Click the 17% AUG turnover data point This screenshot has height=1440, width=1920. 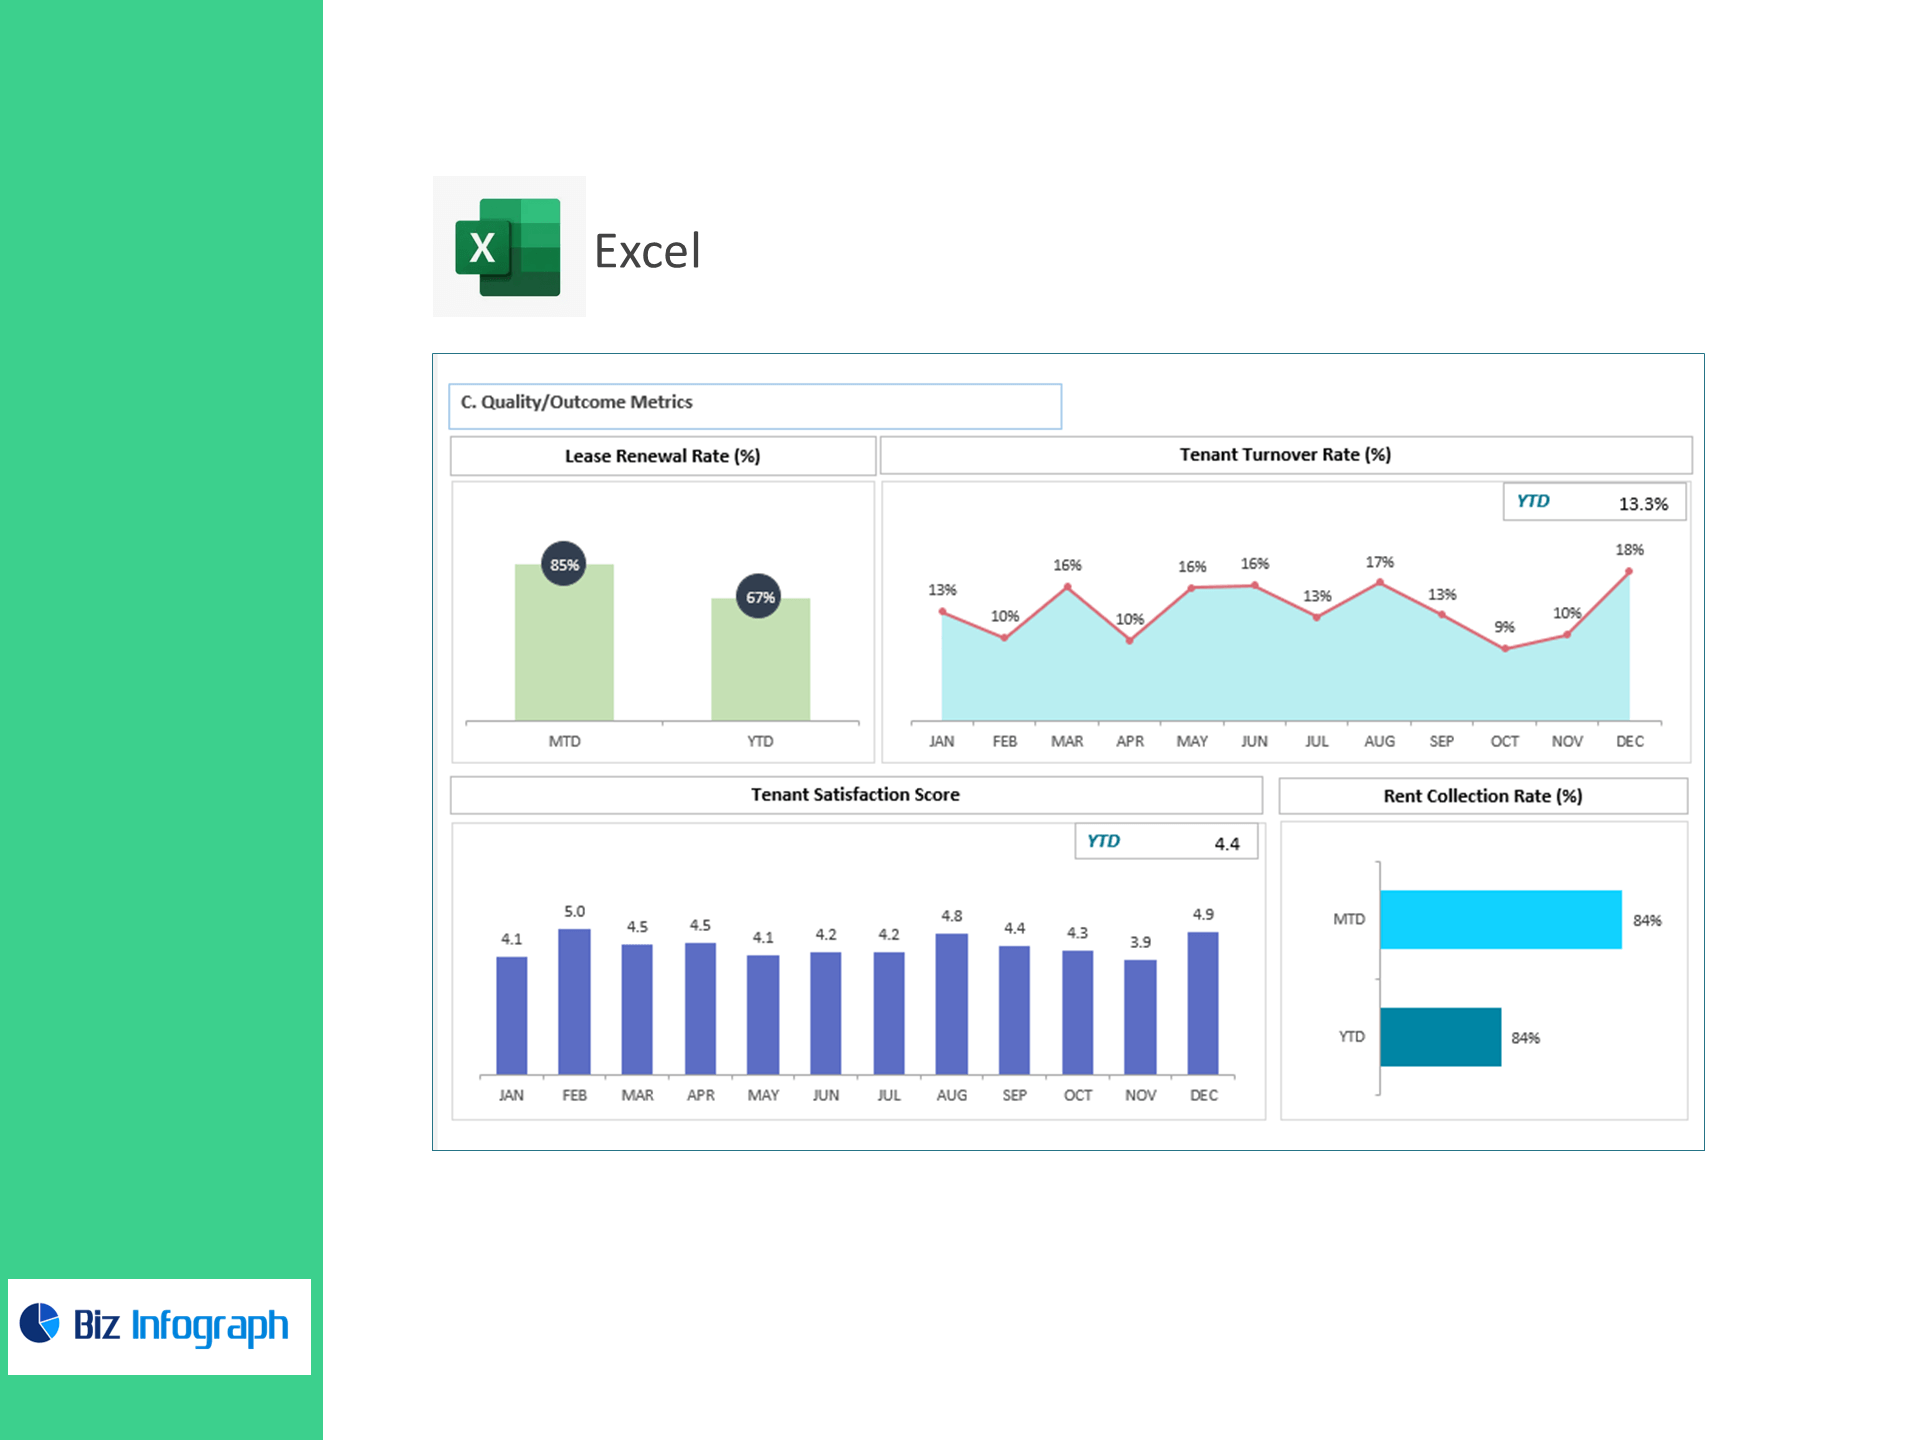1380,582
